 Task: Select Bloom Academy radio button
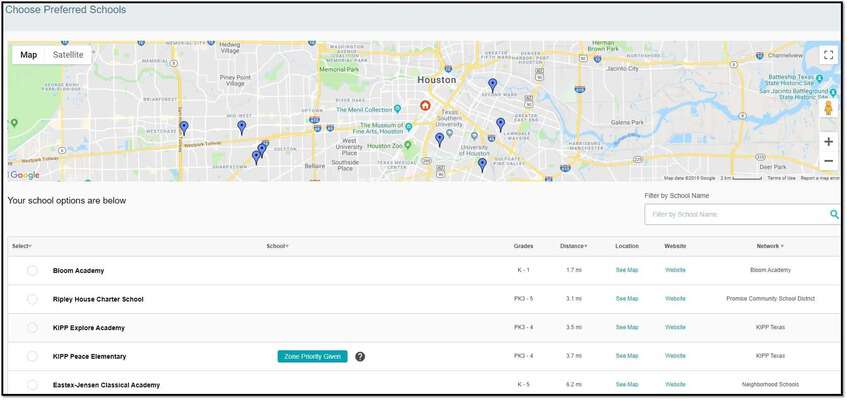click(x=32, y=270)
